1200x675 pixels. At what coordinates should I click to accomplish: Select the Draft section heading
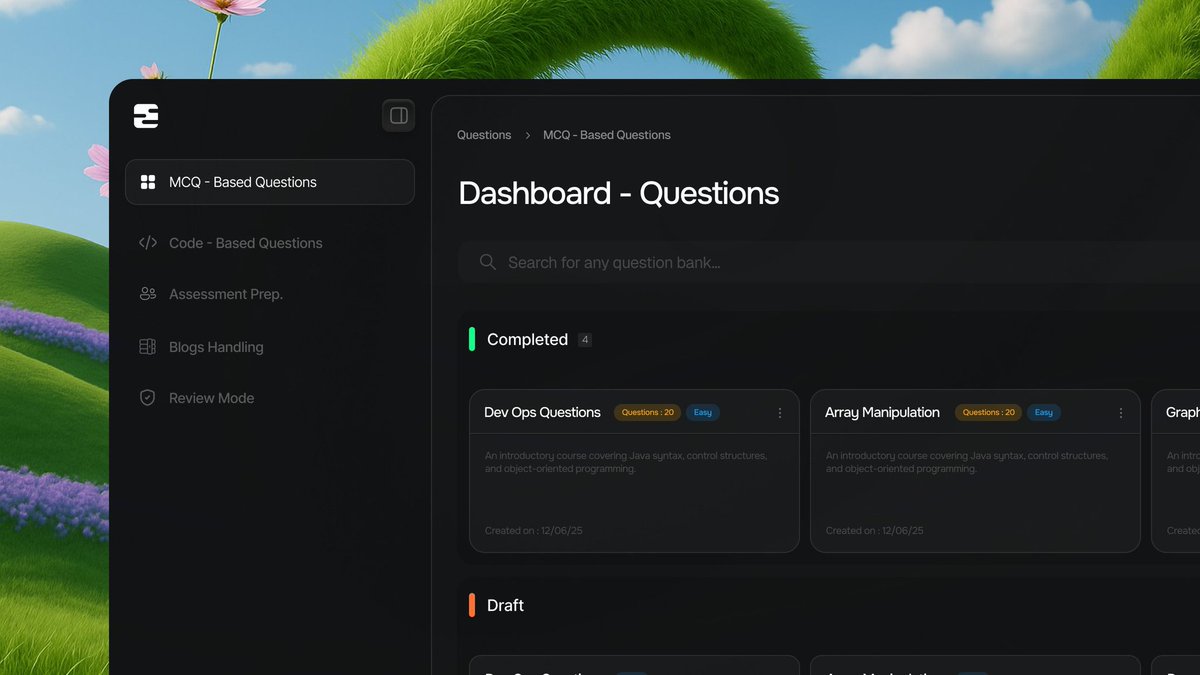pyautogui.click(x=505, y=605)
